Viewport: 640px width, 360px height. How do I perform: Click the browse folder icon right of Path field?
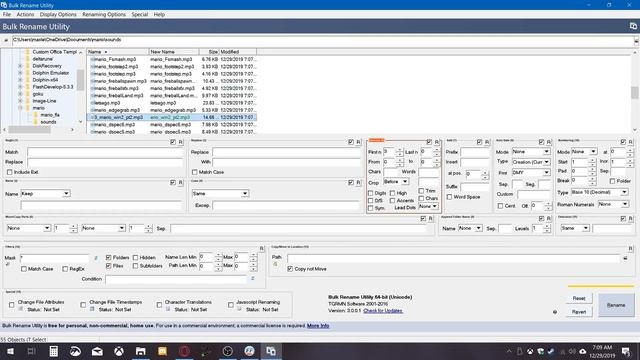pos(625,258)
